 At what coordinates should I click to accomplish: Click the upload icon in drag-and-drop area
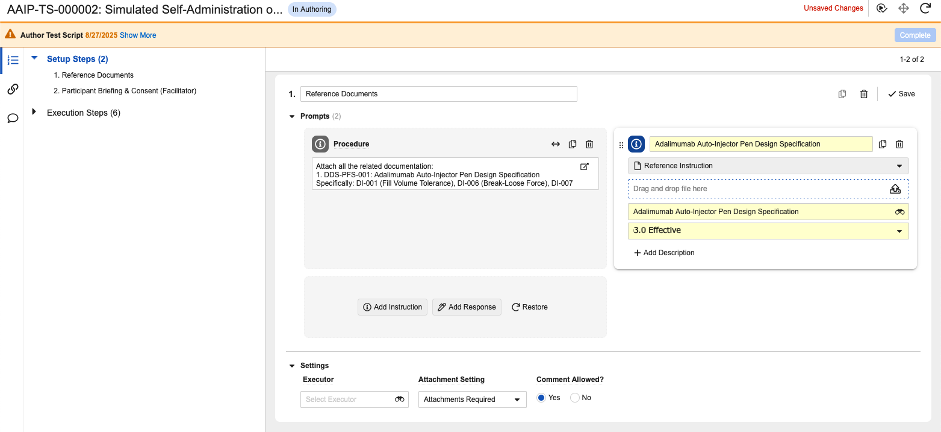[x=895, y=188]
